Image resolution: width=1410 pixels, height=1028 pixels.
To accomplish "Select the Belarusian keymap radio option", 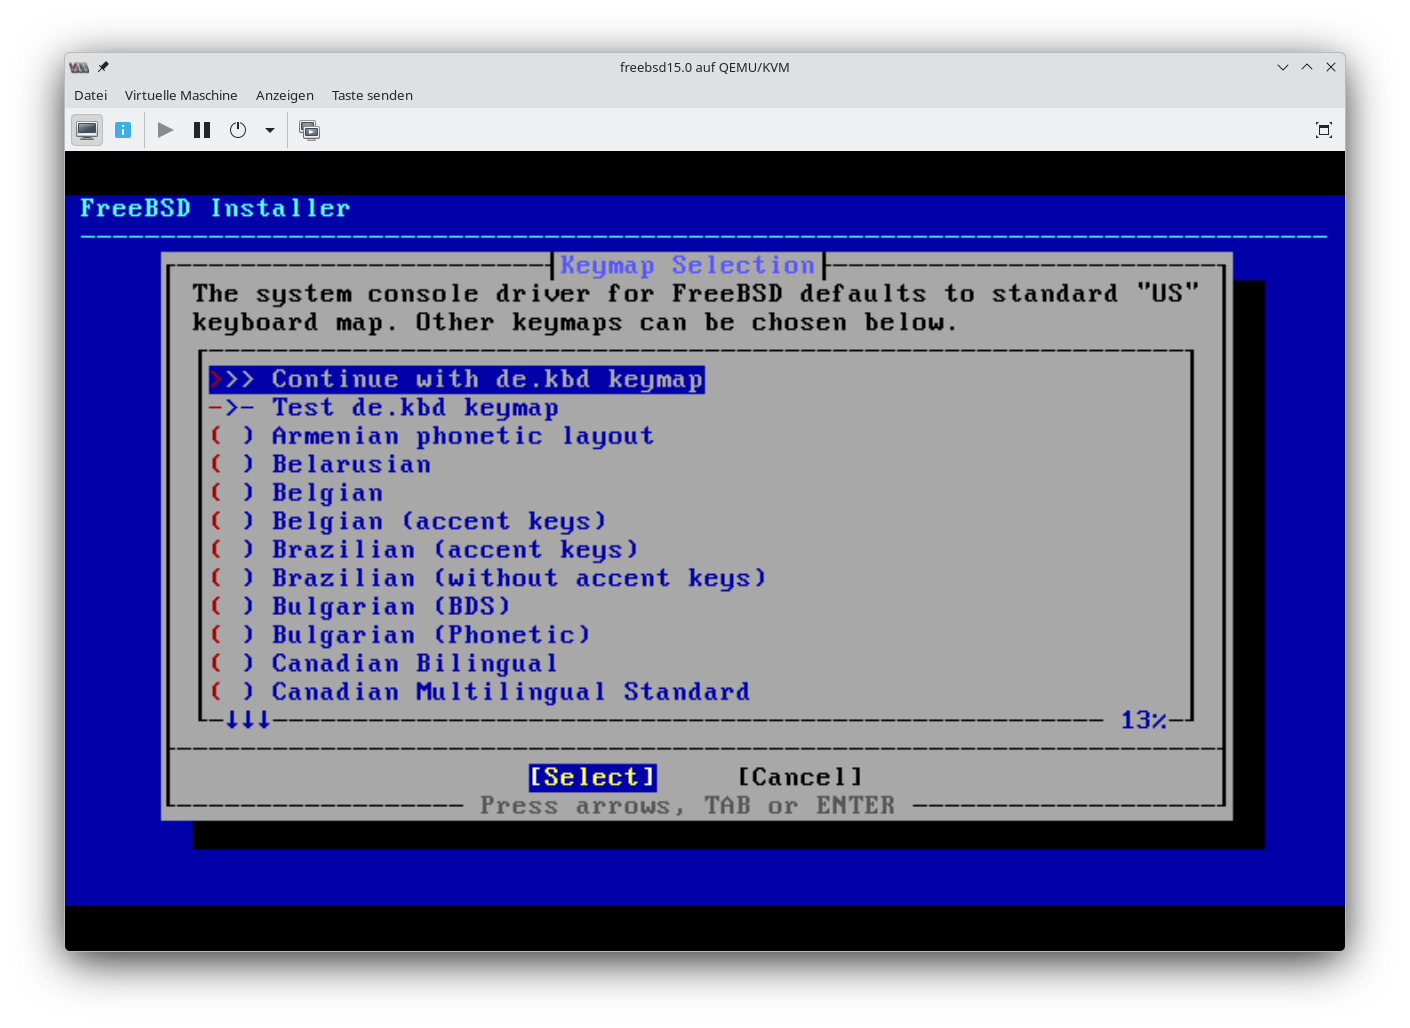I will point(350,464).
